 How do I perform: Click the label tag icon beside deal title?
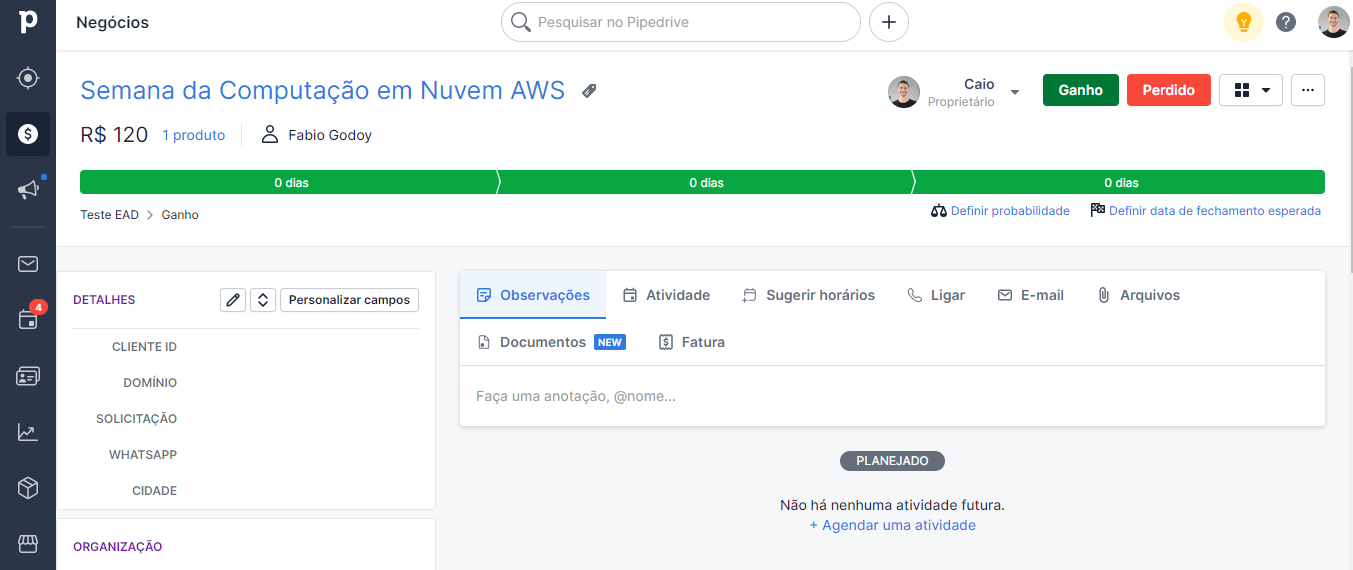(589, 91)
